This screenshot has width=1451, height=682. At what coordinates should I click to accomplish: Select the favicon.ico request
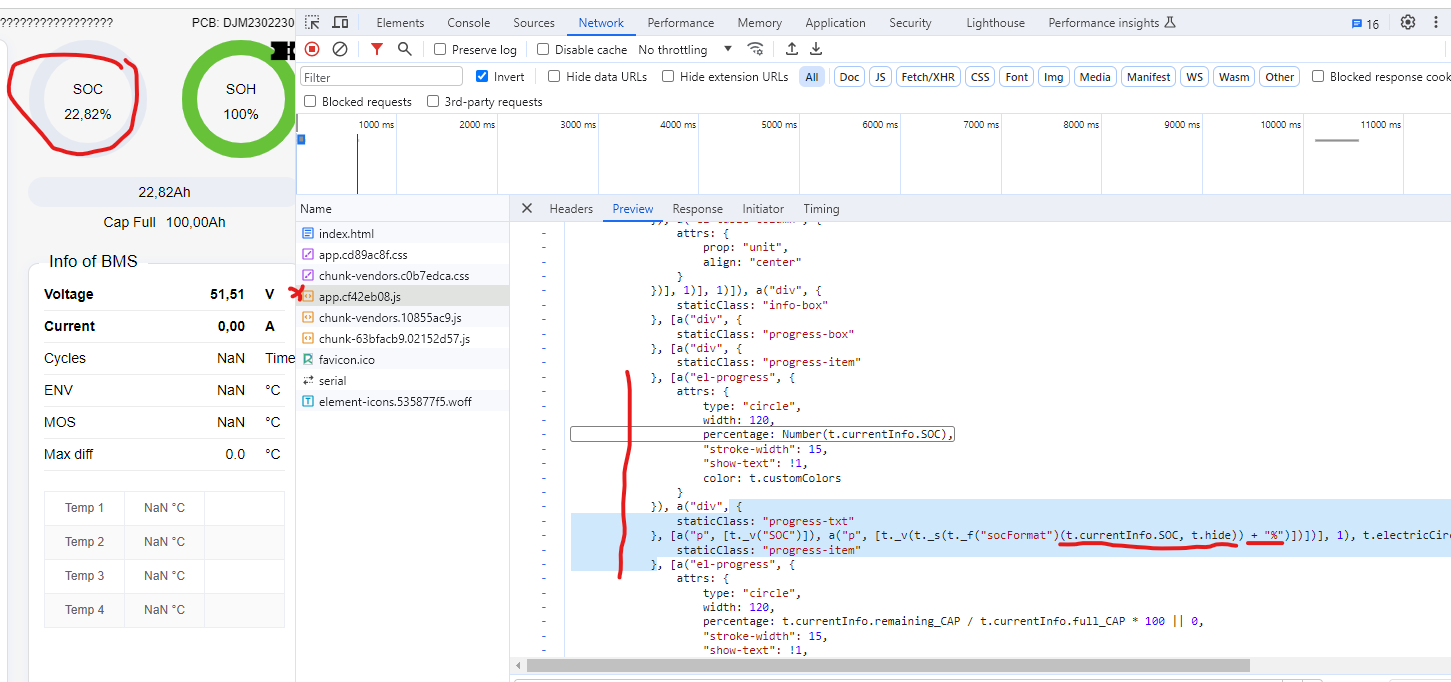(403, 359)
